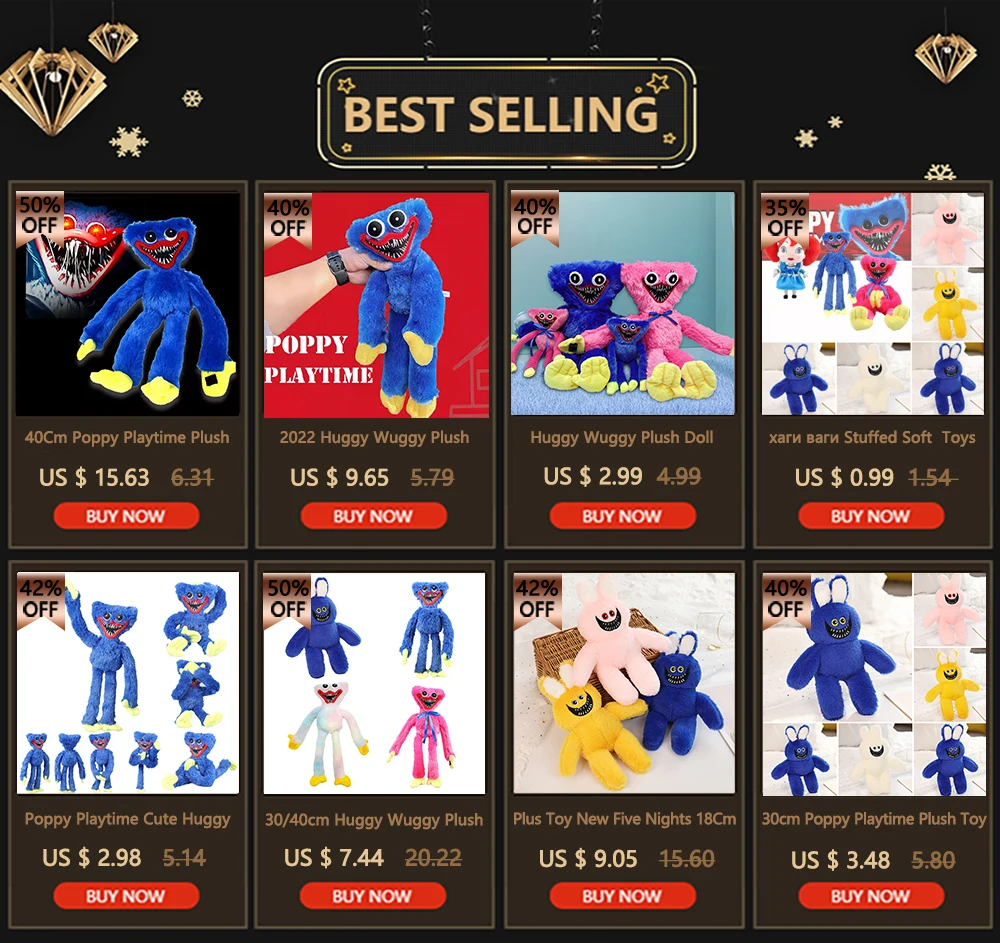Buy the Plus Toy New Five Nights 18Cm
The width and height of the screenshot is (1000, 943).
[x=622, y=896]
